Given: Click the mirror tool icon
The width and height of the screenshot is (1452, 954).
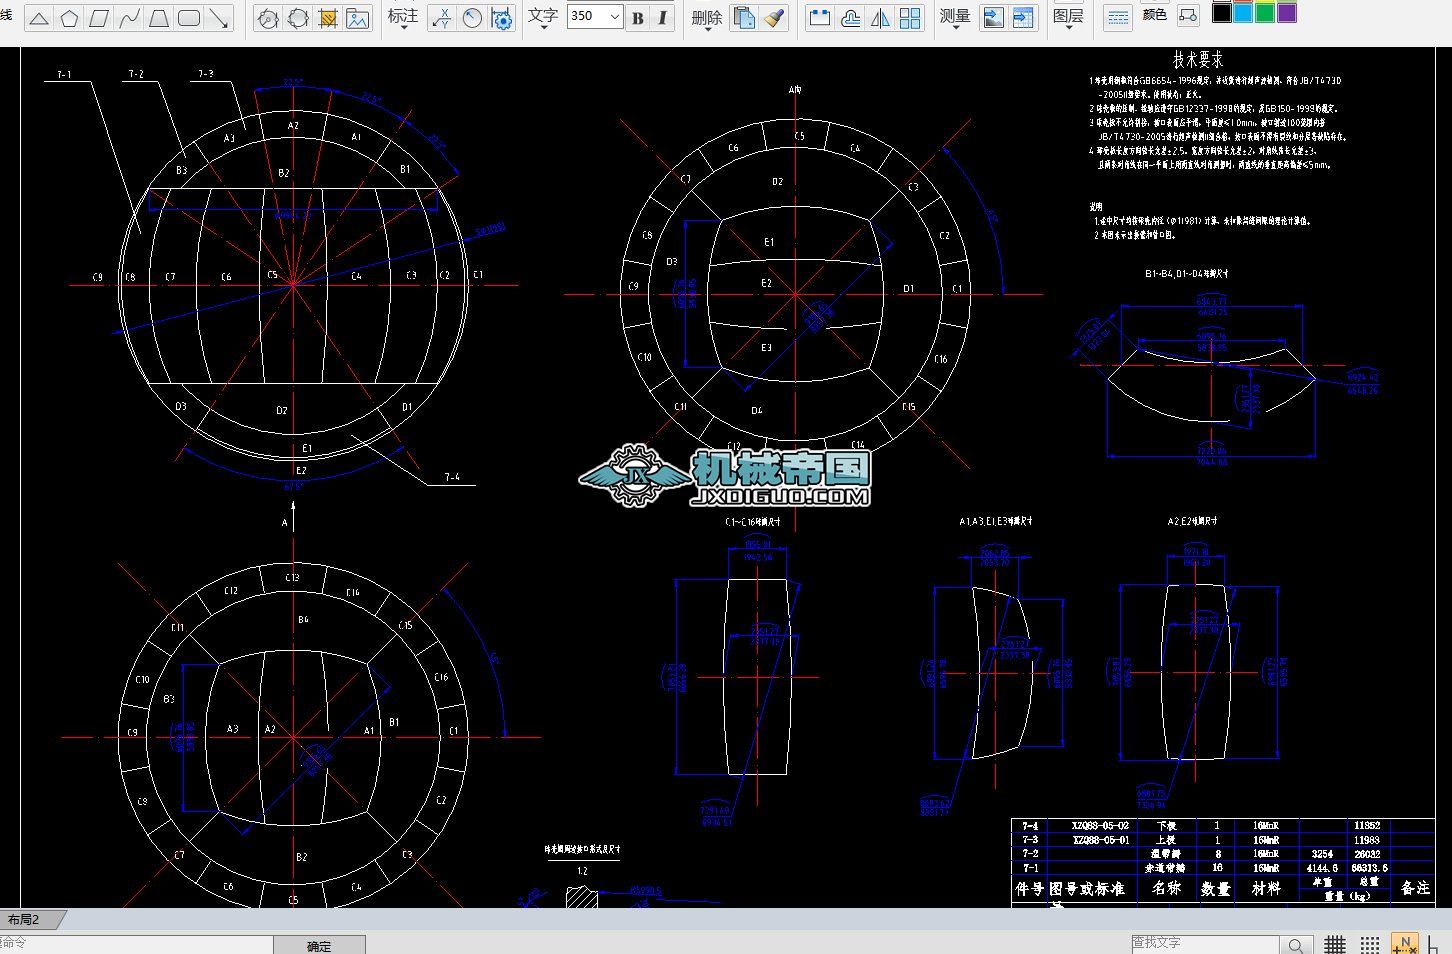Looking at the screenshot, I should (x=880, y=18).
